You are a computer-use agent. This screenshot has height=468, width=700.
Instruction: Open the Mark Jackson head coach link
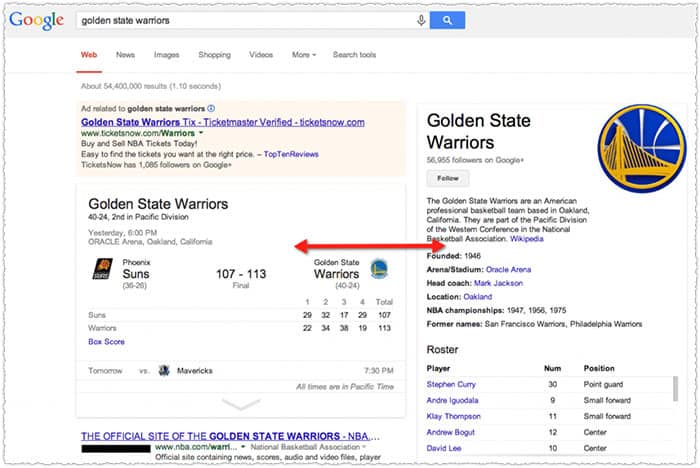[x=498, y=283]
